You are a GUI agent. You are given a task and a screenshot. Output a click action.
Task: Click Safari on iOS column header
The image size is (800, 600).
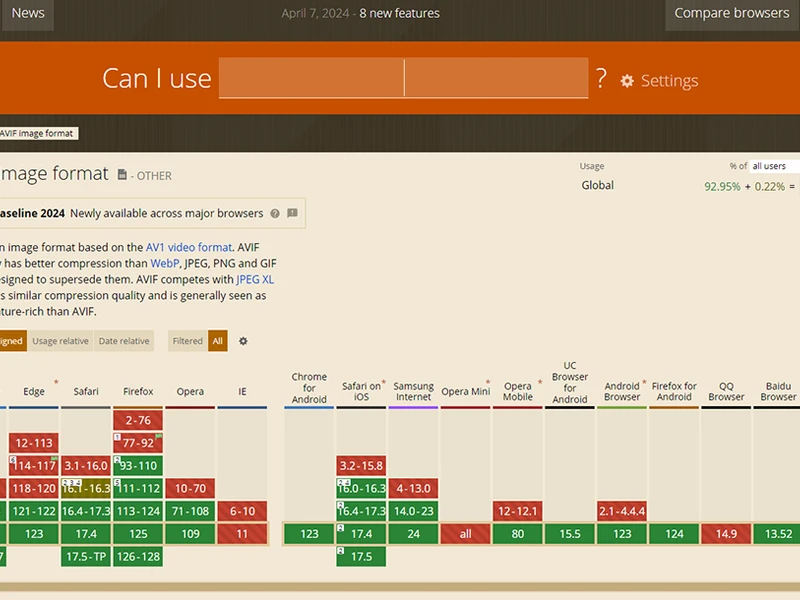click(x=361, y=391)
